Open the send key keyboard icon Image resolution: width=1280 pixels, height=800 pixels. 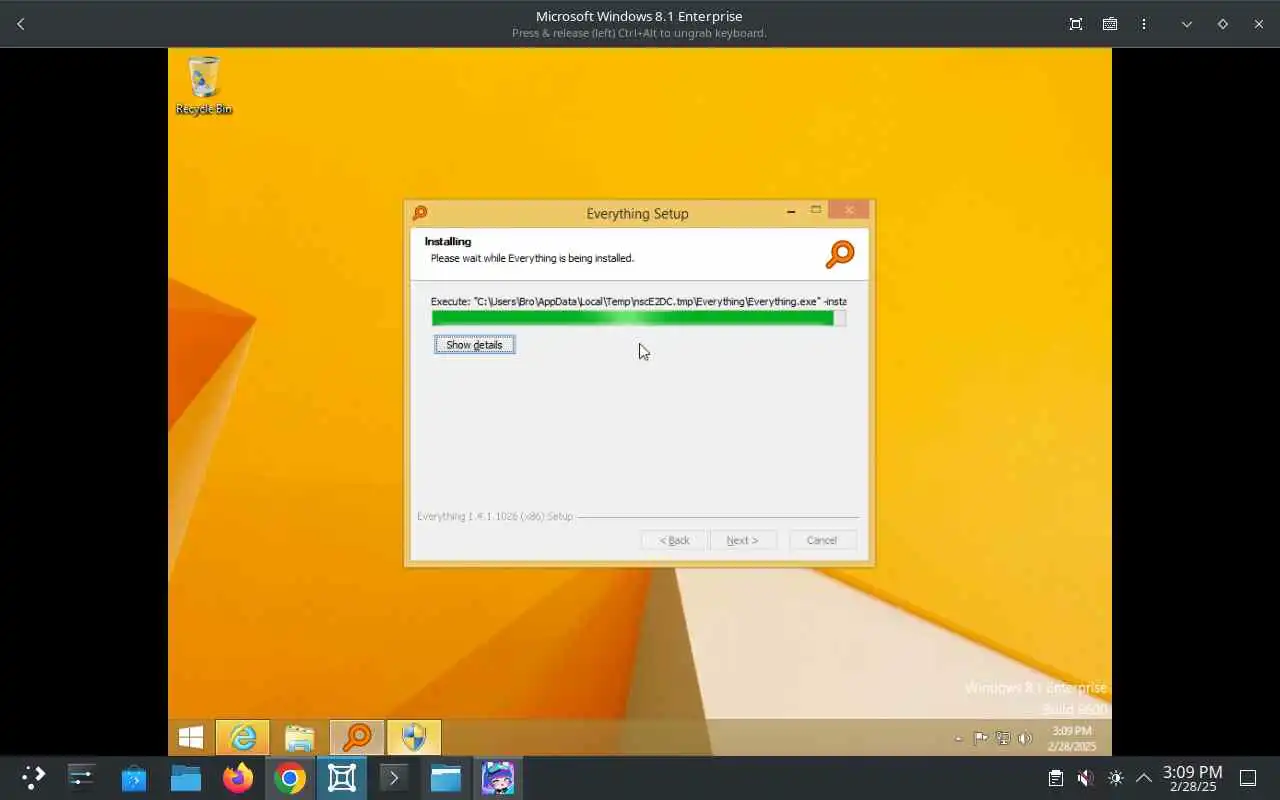[1110, 24]
